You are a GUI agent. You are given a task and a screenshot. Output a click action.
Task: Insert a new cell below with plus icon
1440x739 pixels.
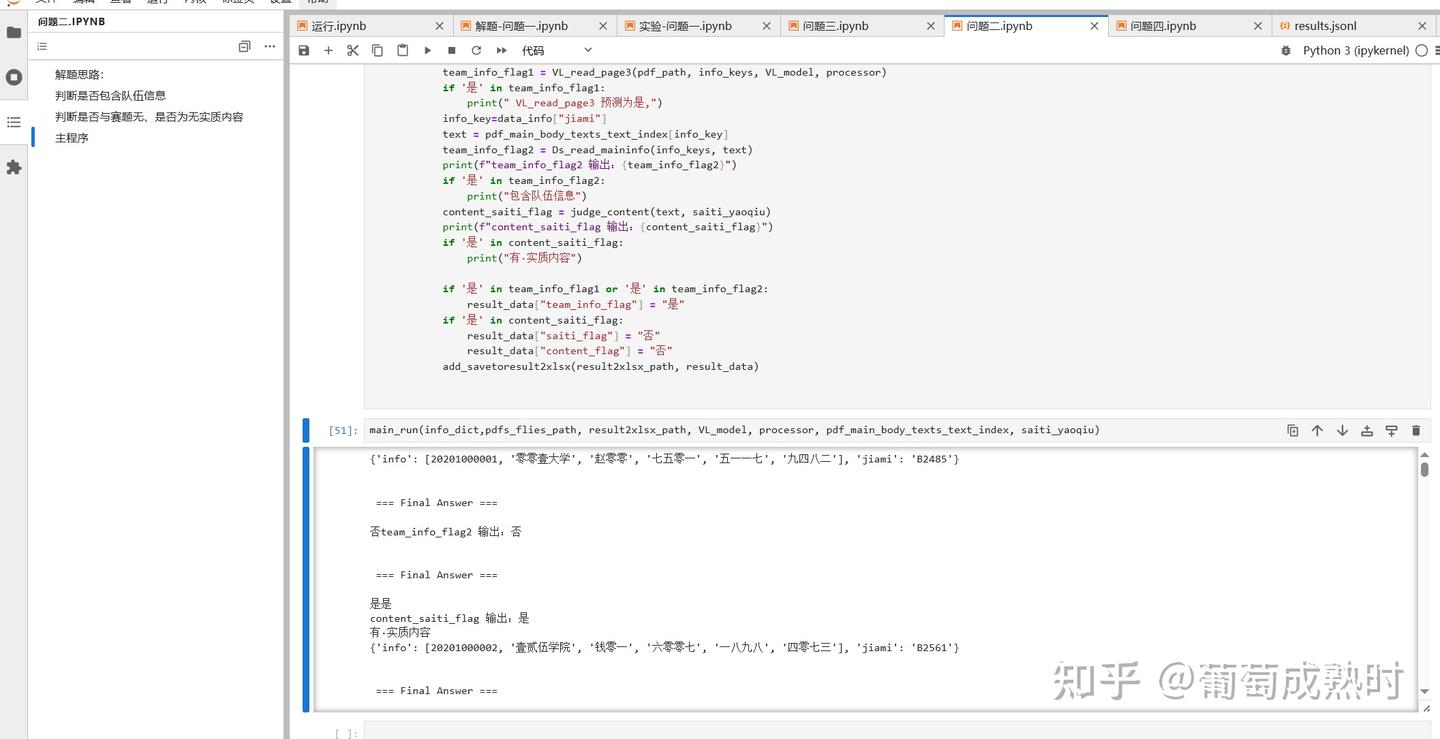click(x=328, y=50)
